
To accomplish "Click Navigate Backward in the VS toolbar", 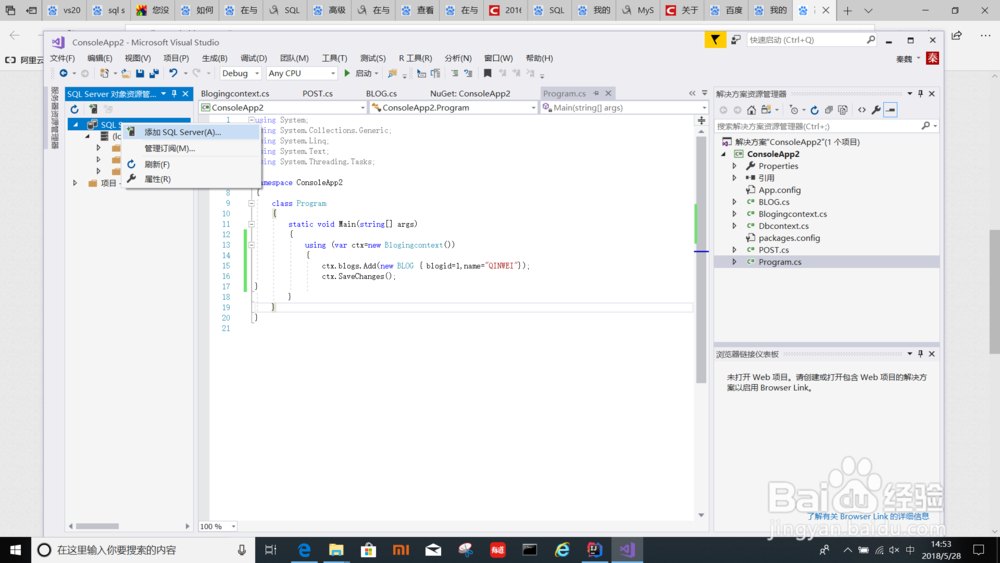I will pyautogui.click(x=63, y=73).
